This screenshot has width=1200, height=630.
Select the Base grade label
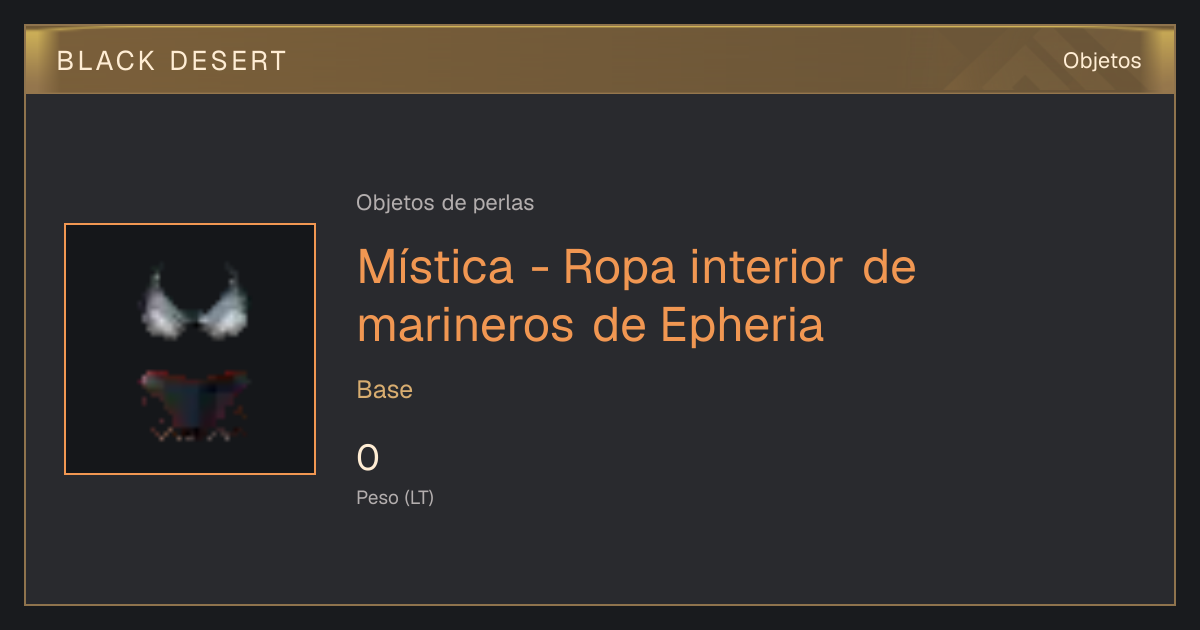[385, 390]
